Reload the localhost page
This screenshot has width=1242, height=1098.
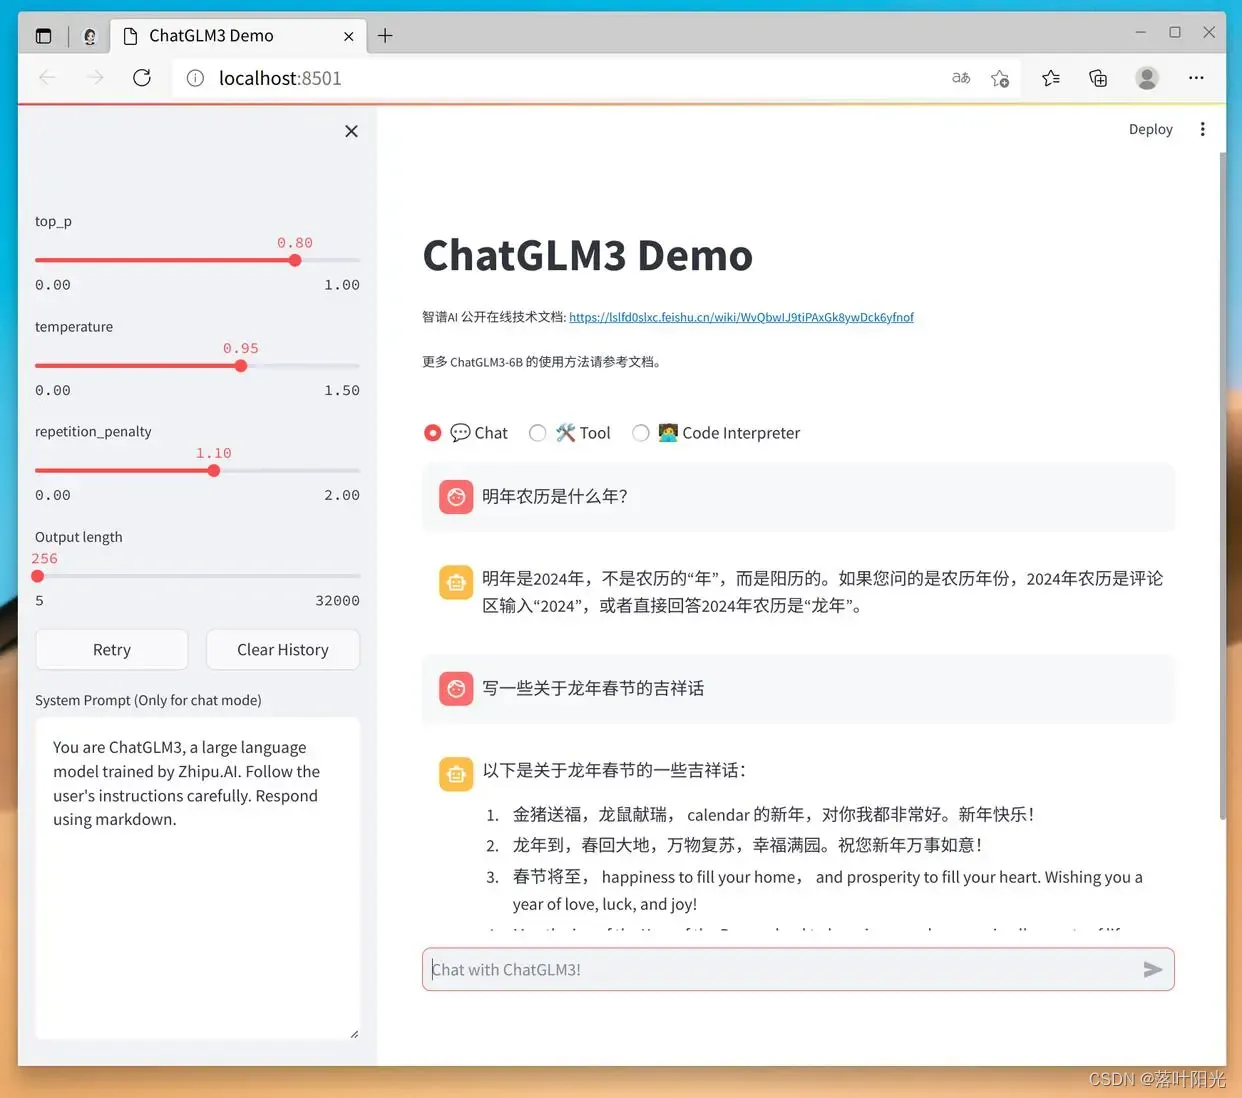pyautogui.click(x=142, y=78)
